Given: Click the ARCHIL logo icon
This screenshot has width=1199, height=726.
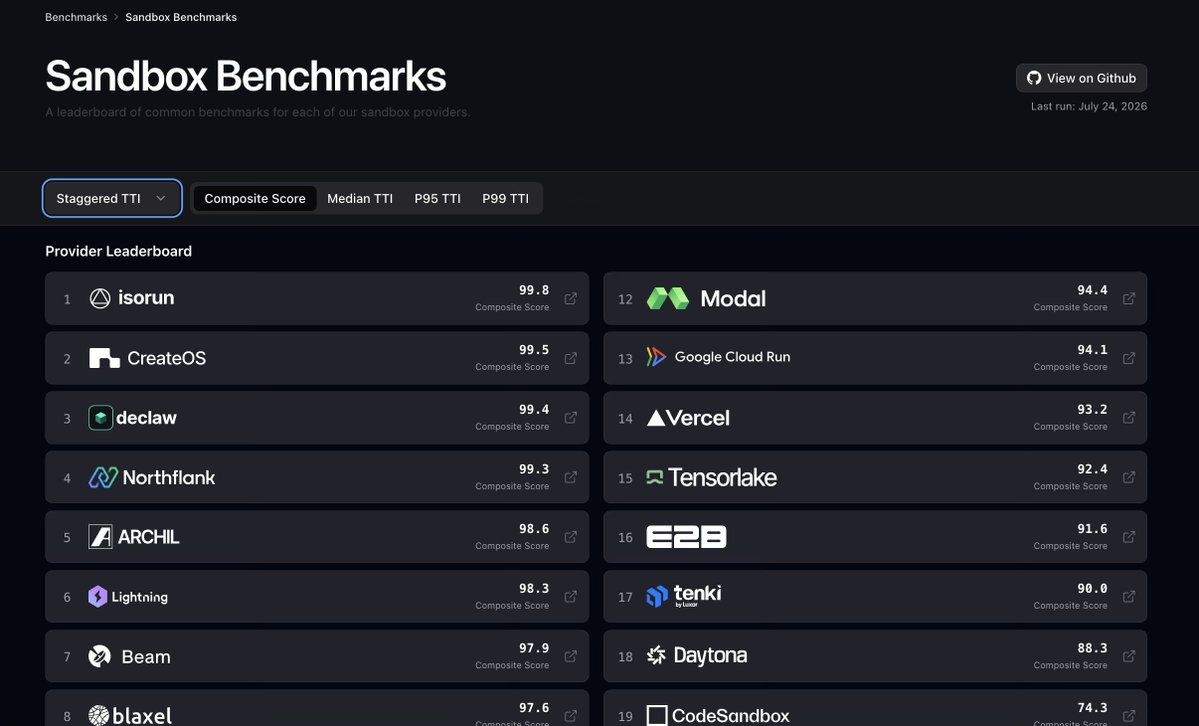Looking at the screenshot, I should click(100, 537).
